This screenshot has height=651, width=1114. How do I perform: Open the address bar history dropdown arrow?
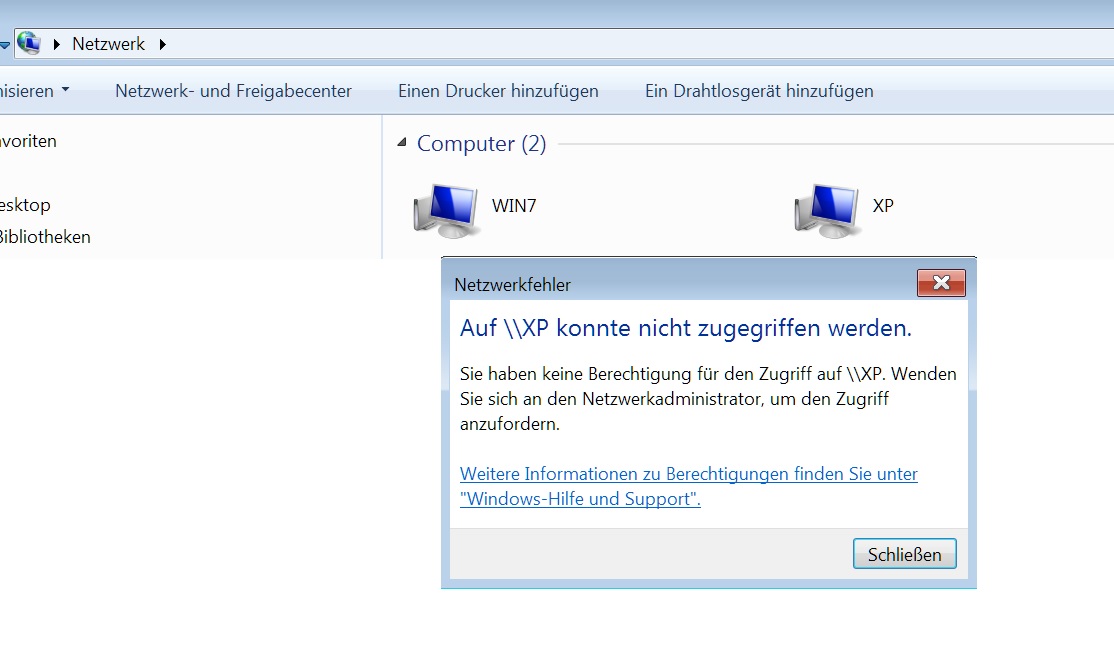pos(4,45)
